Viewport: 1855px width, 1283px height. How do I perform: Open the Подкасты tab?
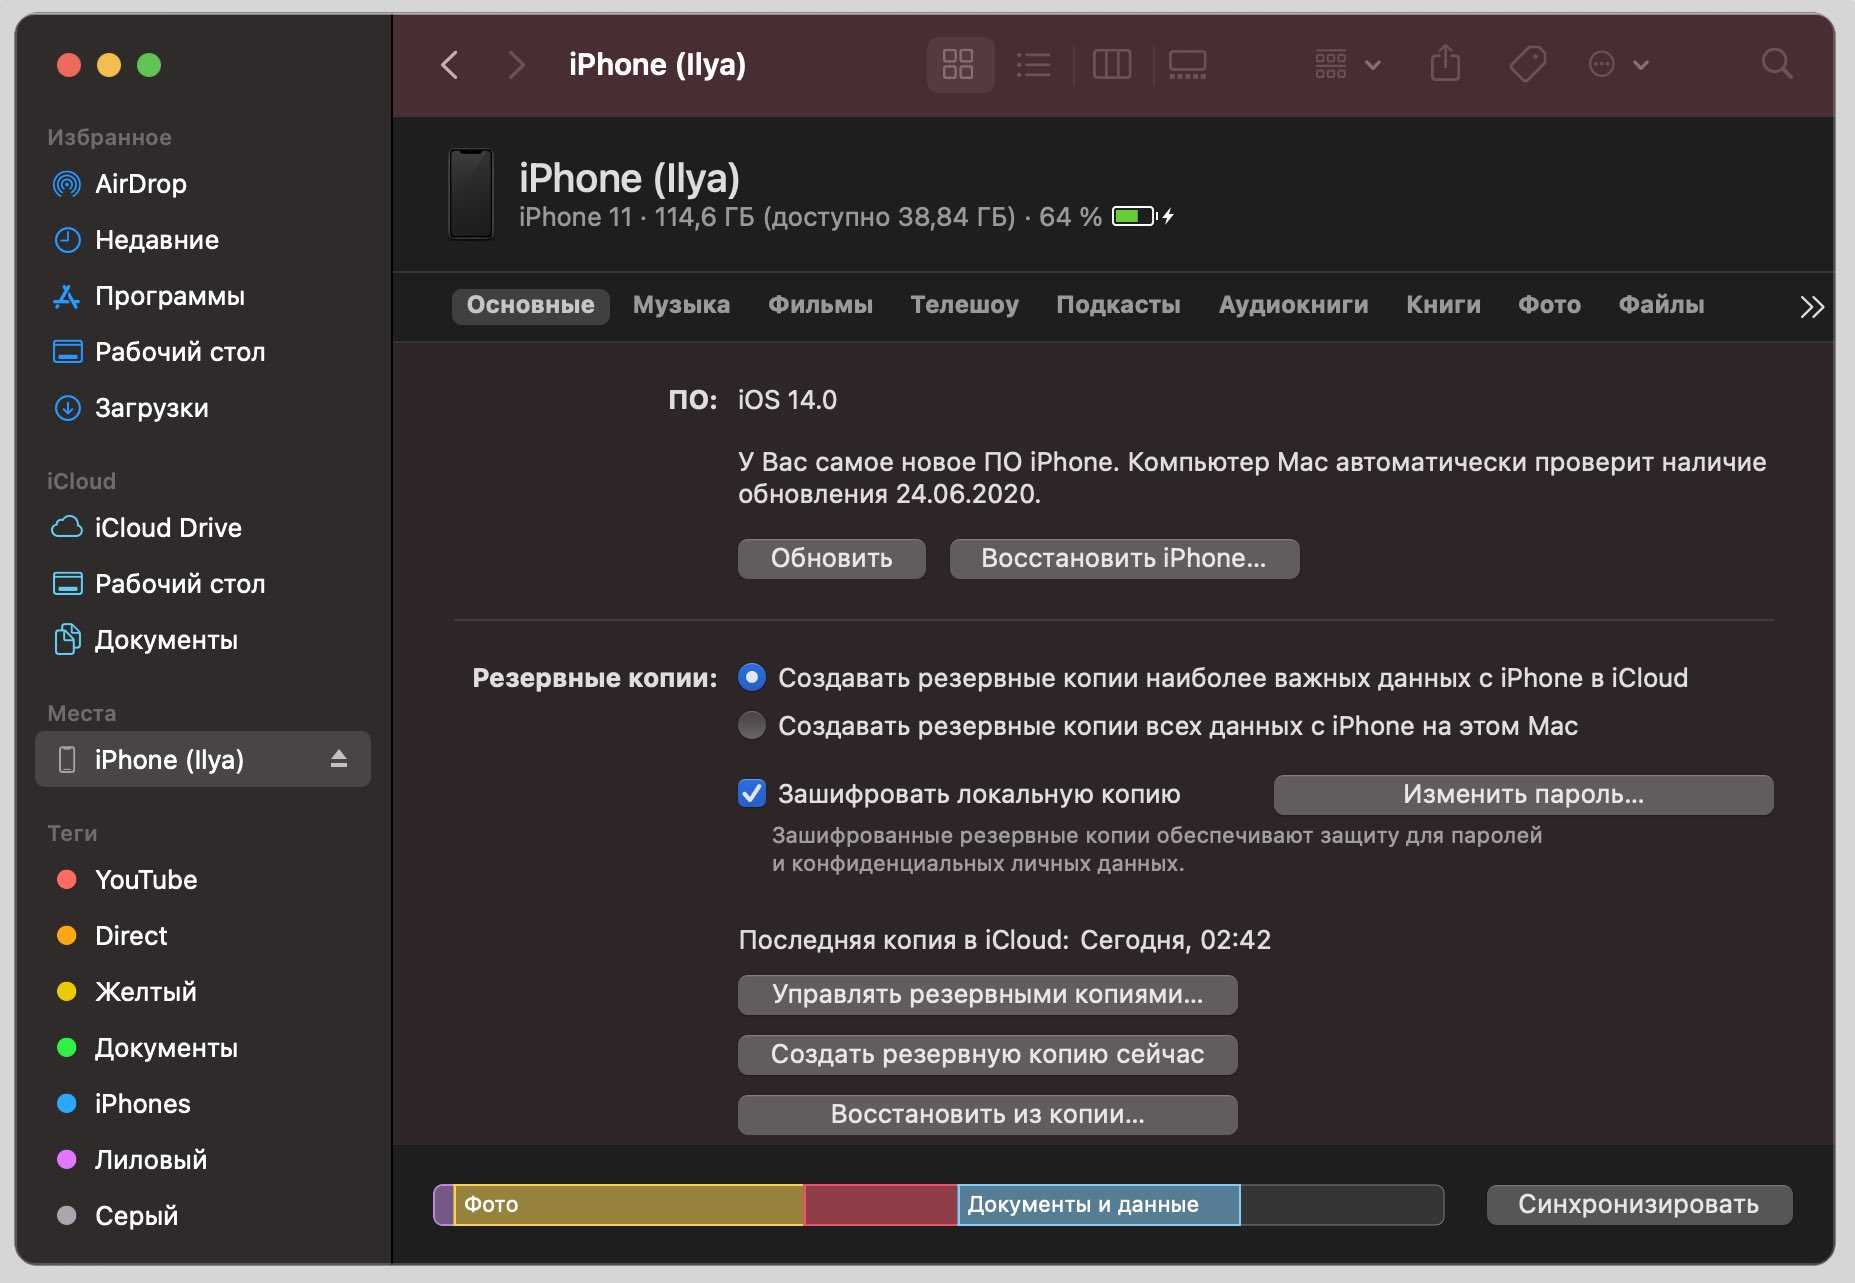[x=1119, y=305]
